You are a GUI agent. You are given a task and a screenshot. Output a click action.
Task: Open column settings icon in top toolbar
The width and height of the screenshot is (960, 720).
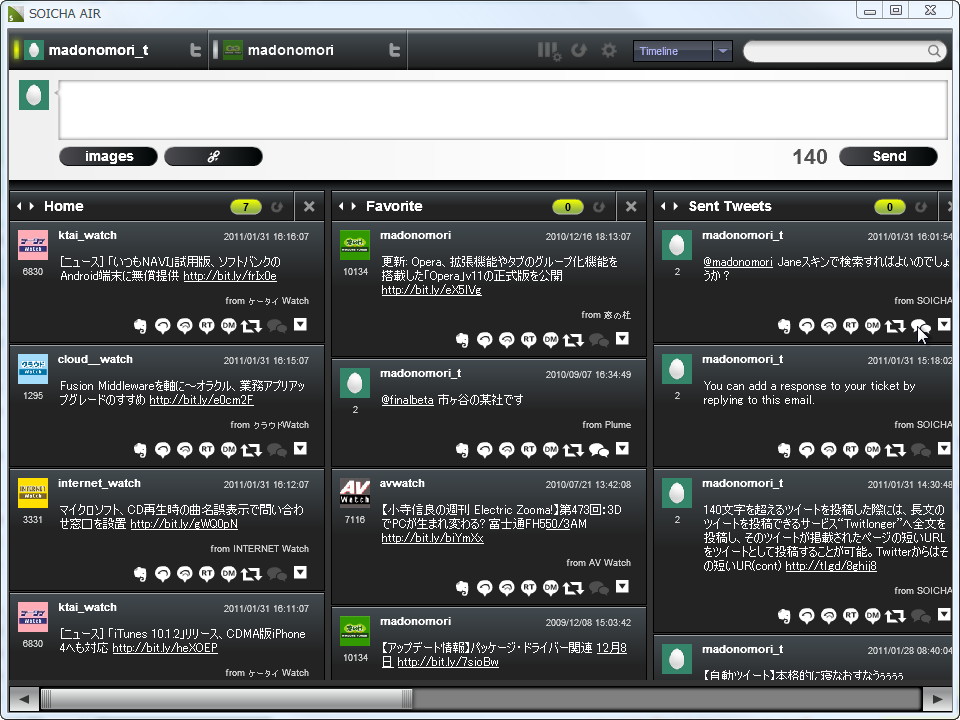(x=549, y=51)
